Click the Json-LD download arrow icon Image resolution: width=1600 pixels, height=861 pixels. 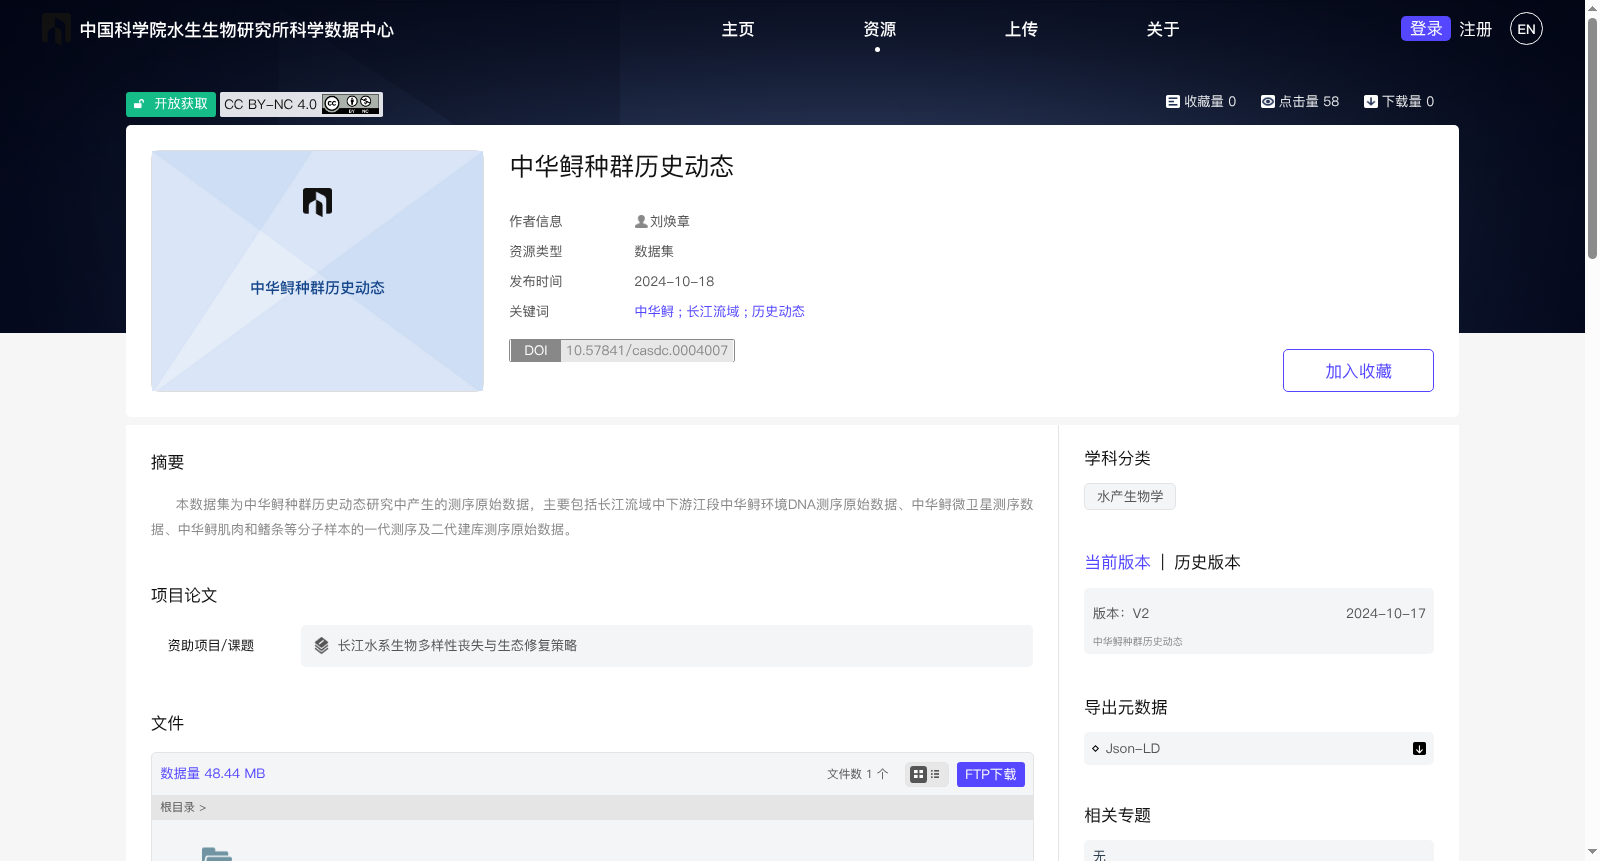[x=1419, y=749]
